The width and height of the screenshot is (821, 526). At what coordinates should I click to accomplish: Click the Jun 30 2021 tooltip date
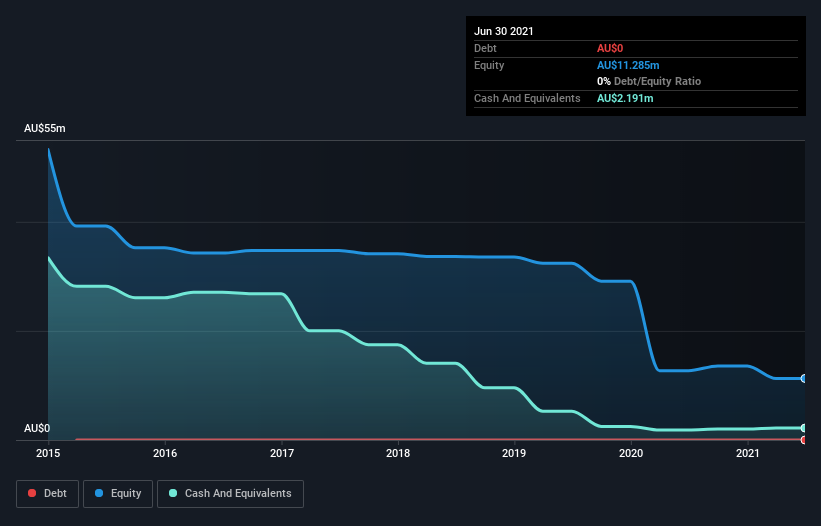tap(504, 31)
